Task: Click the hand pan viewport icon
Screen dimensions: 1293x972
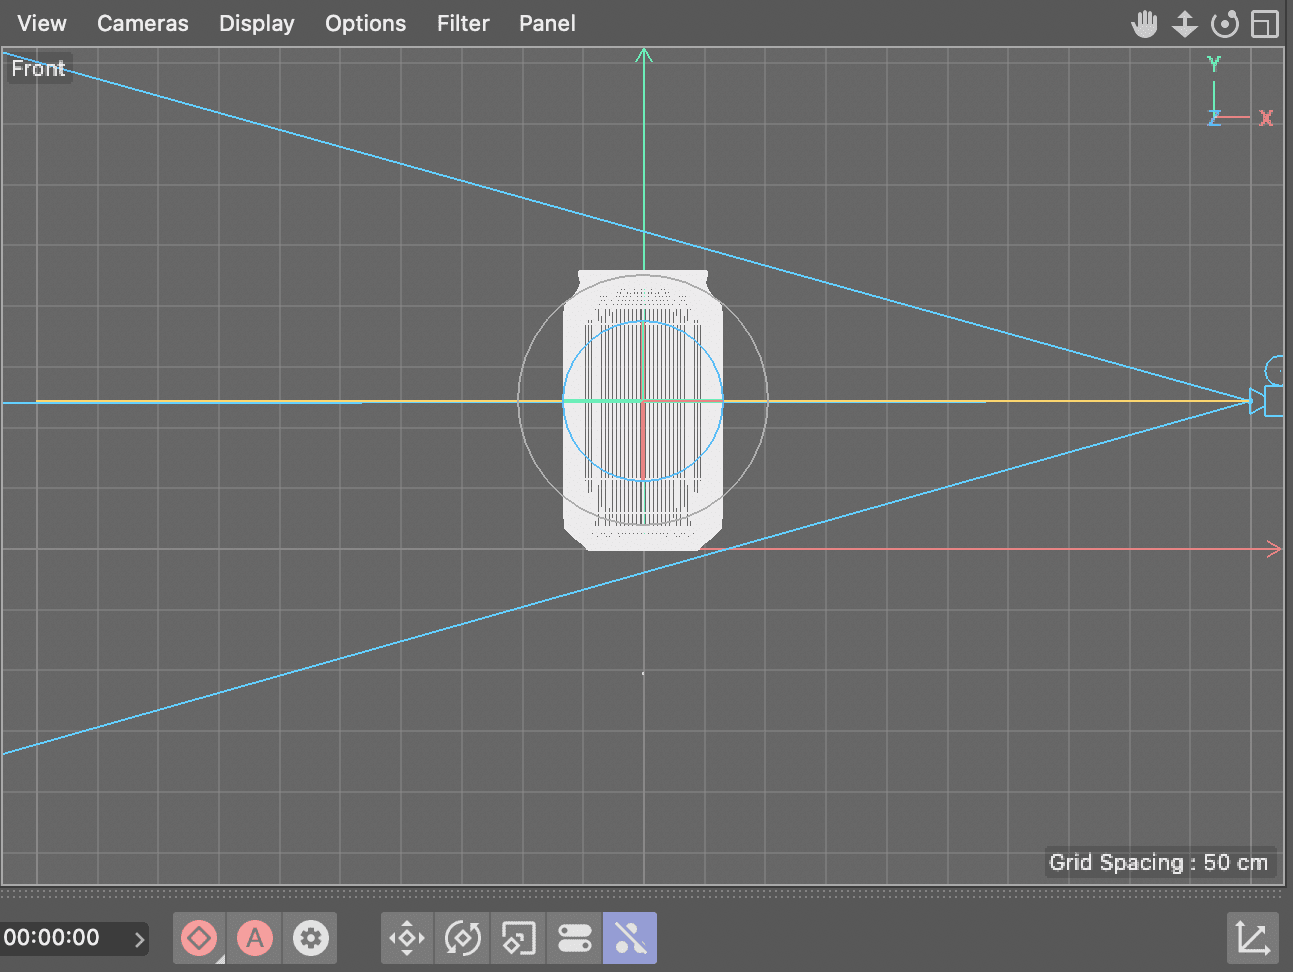Action: tap(1144, 24)
